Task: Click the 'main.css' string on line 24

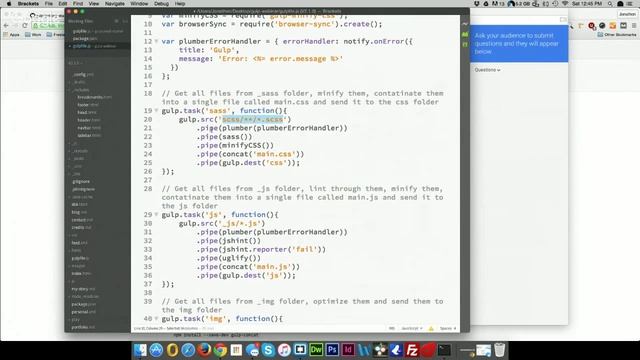Action: click(x=275, y=154)
